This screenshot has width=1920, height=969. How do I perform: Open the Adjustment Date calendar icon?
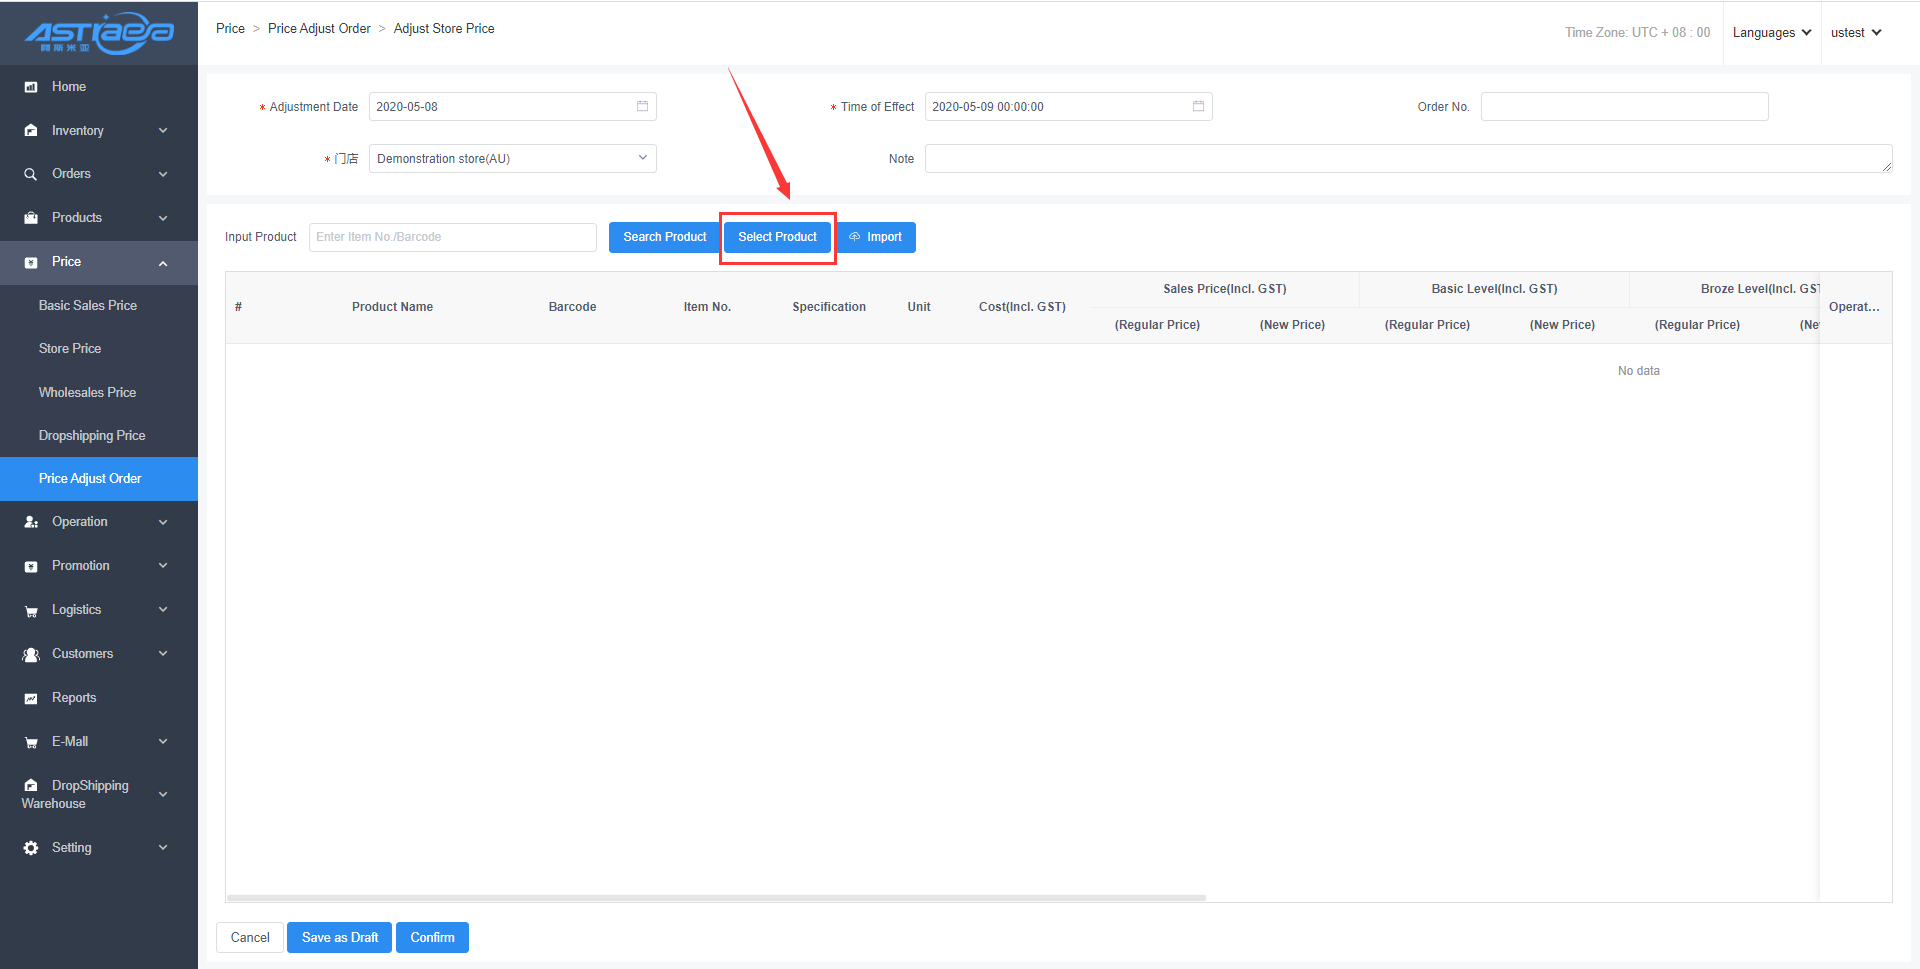coord(642,106)
